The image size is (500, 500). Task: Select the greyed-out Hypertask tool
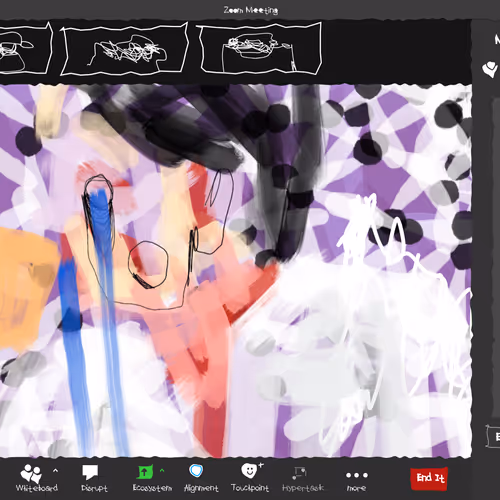point(303,480)
